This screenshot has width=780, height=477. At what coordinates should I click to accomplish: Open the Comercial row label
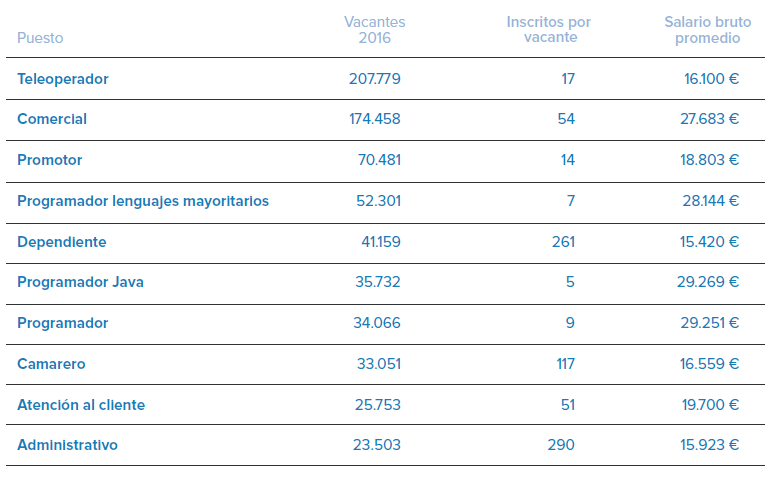(52, 119)
